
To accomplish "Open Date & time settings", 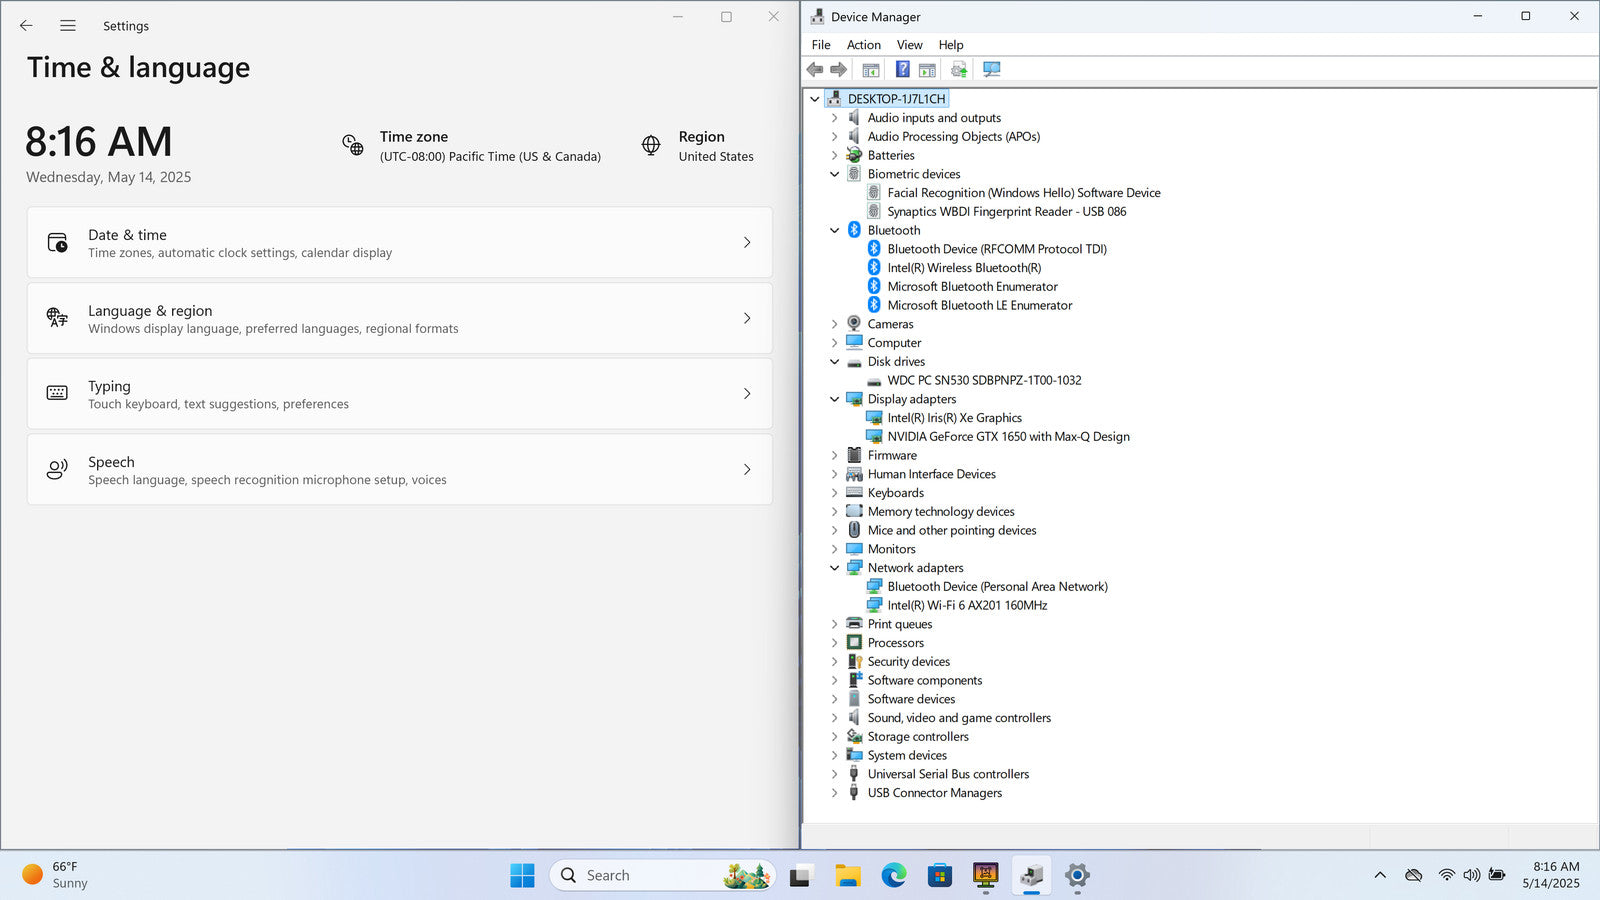I will pos(400,243).
